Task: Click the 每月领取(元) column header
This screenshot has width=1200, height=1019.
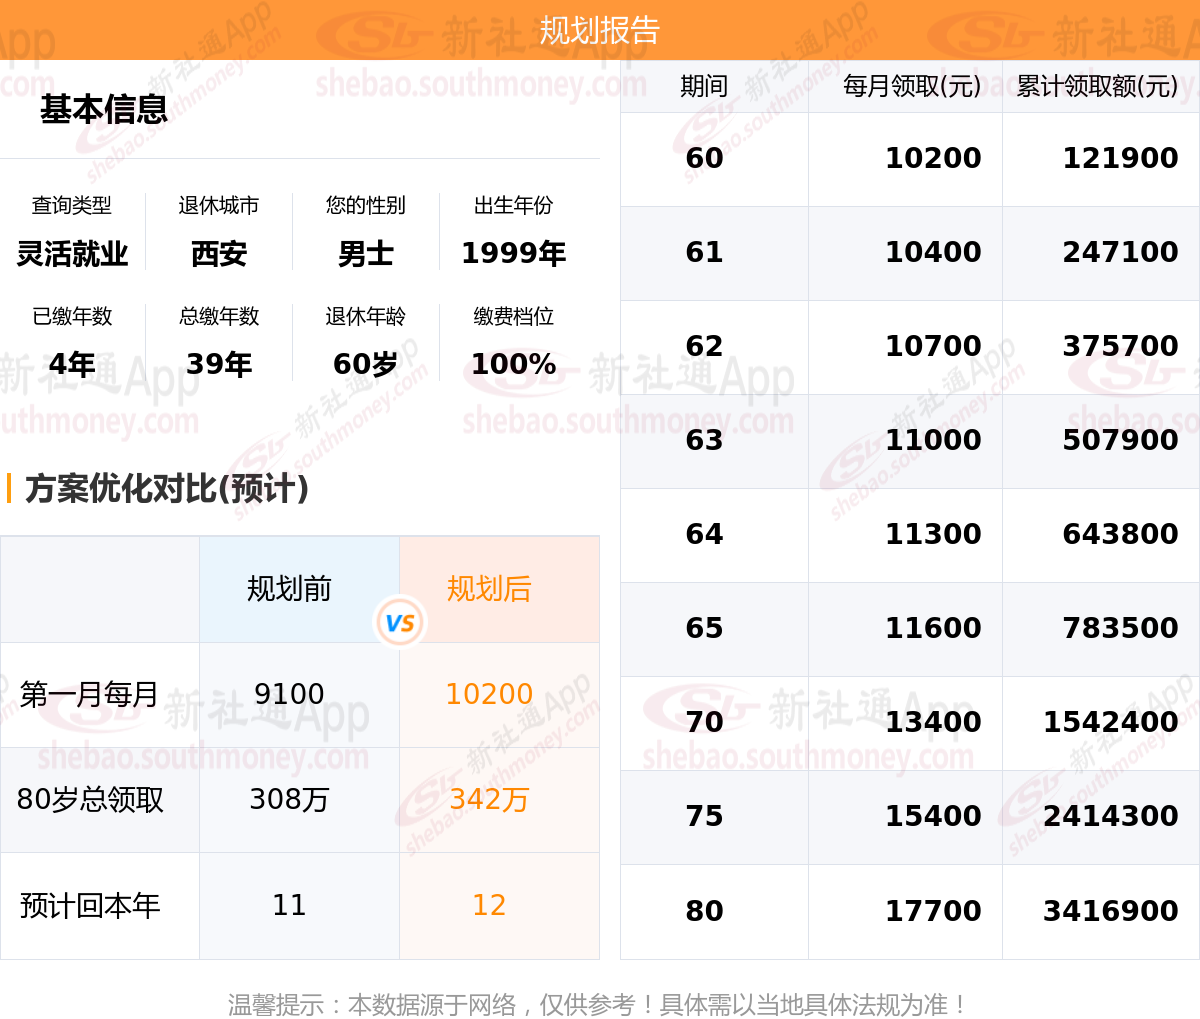Action: pos(912,86)
